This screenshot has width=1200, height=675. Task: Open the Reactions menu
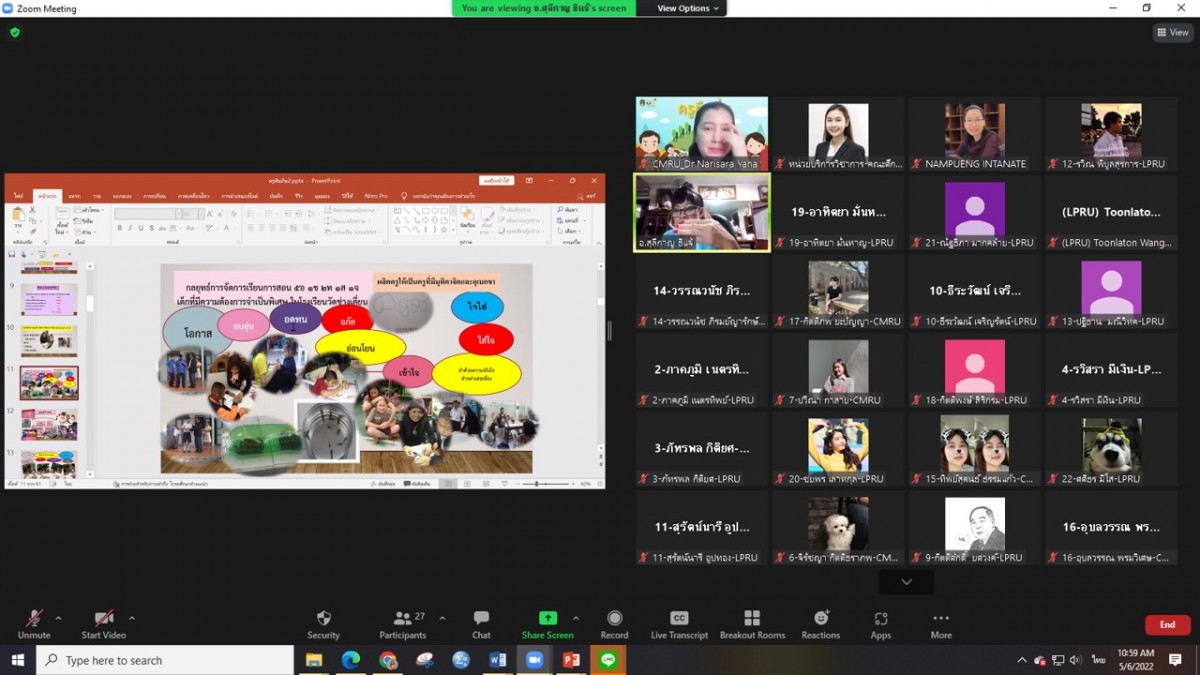[x=820, y=619]
